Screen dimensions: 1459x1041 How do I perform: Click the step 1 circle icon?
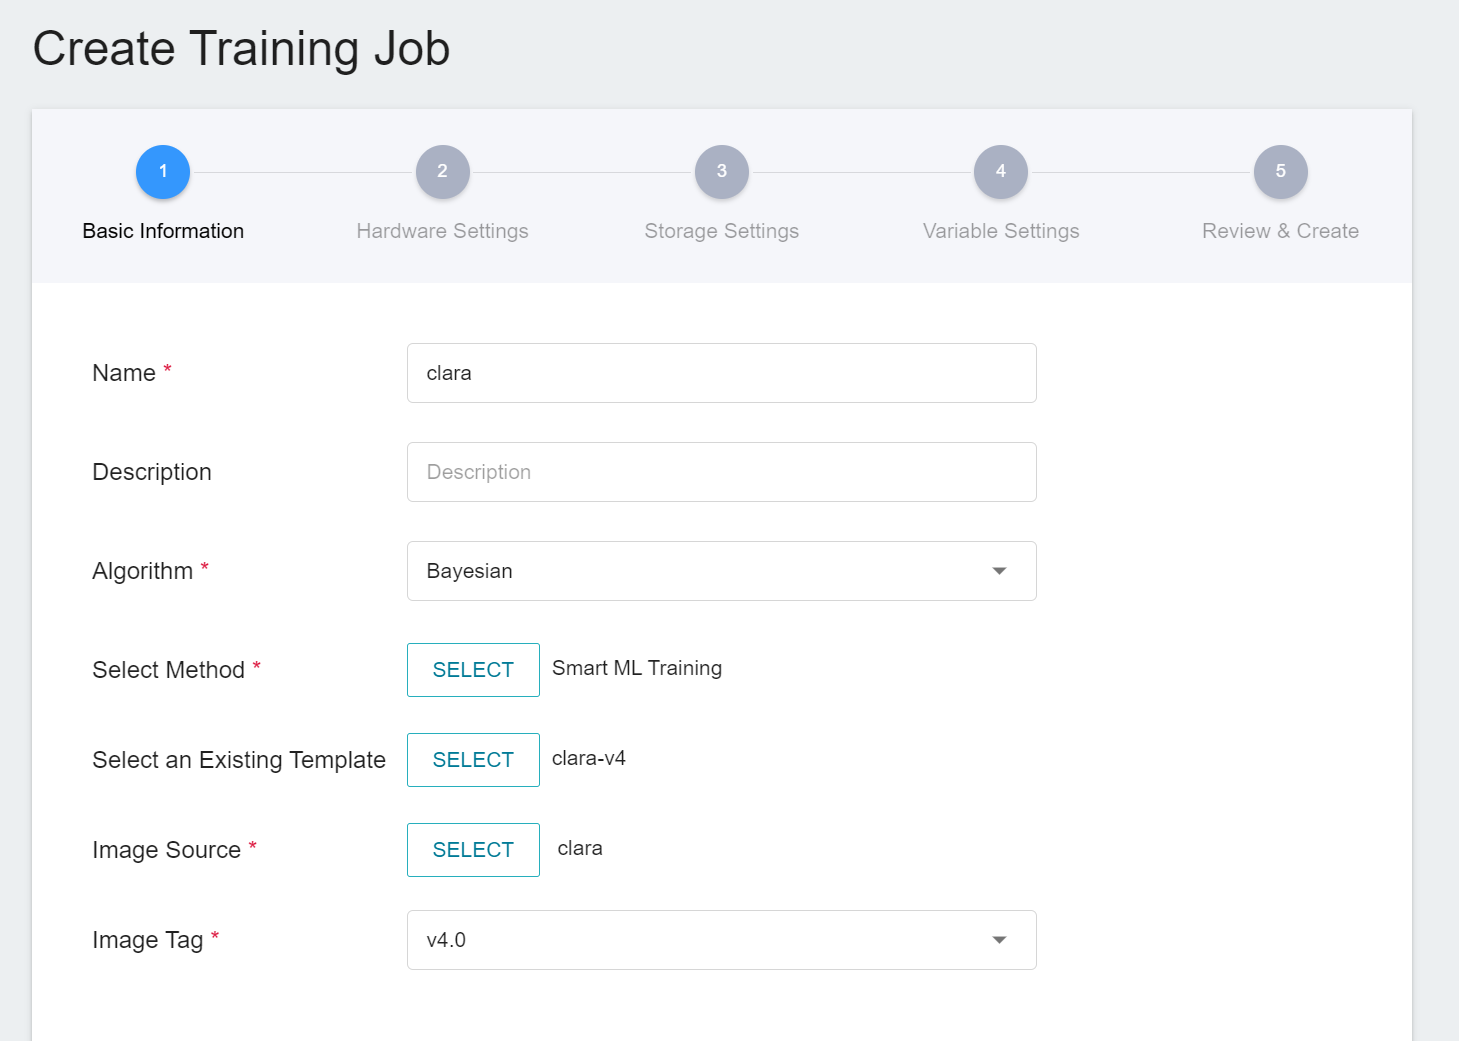pos(163,172)
